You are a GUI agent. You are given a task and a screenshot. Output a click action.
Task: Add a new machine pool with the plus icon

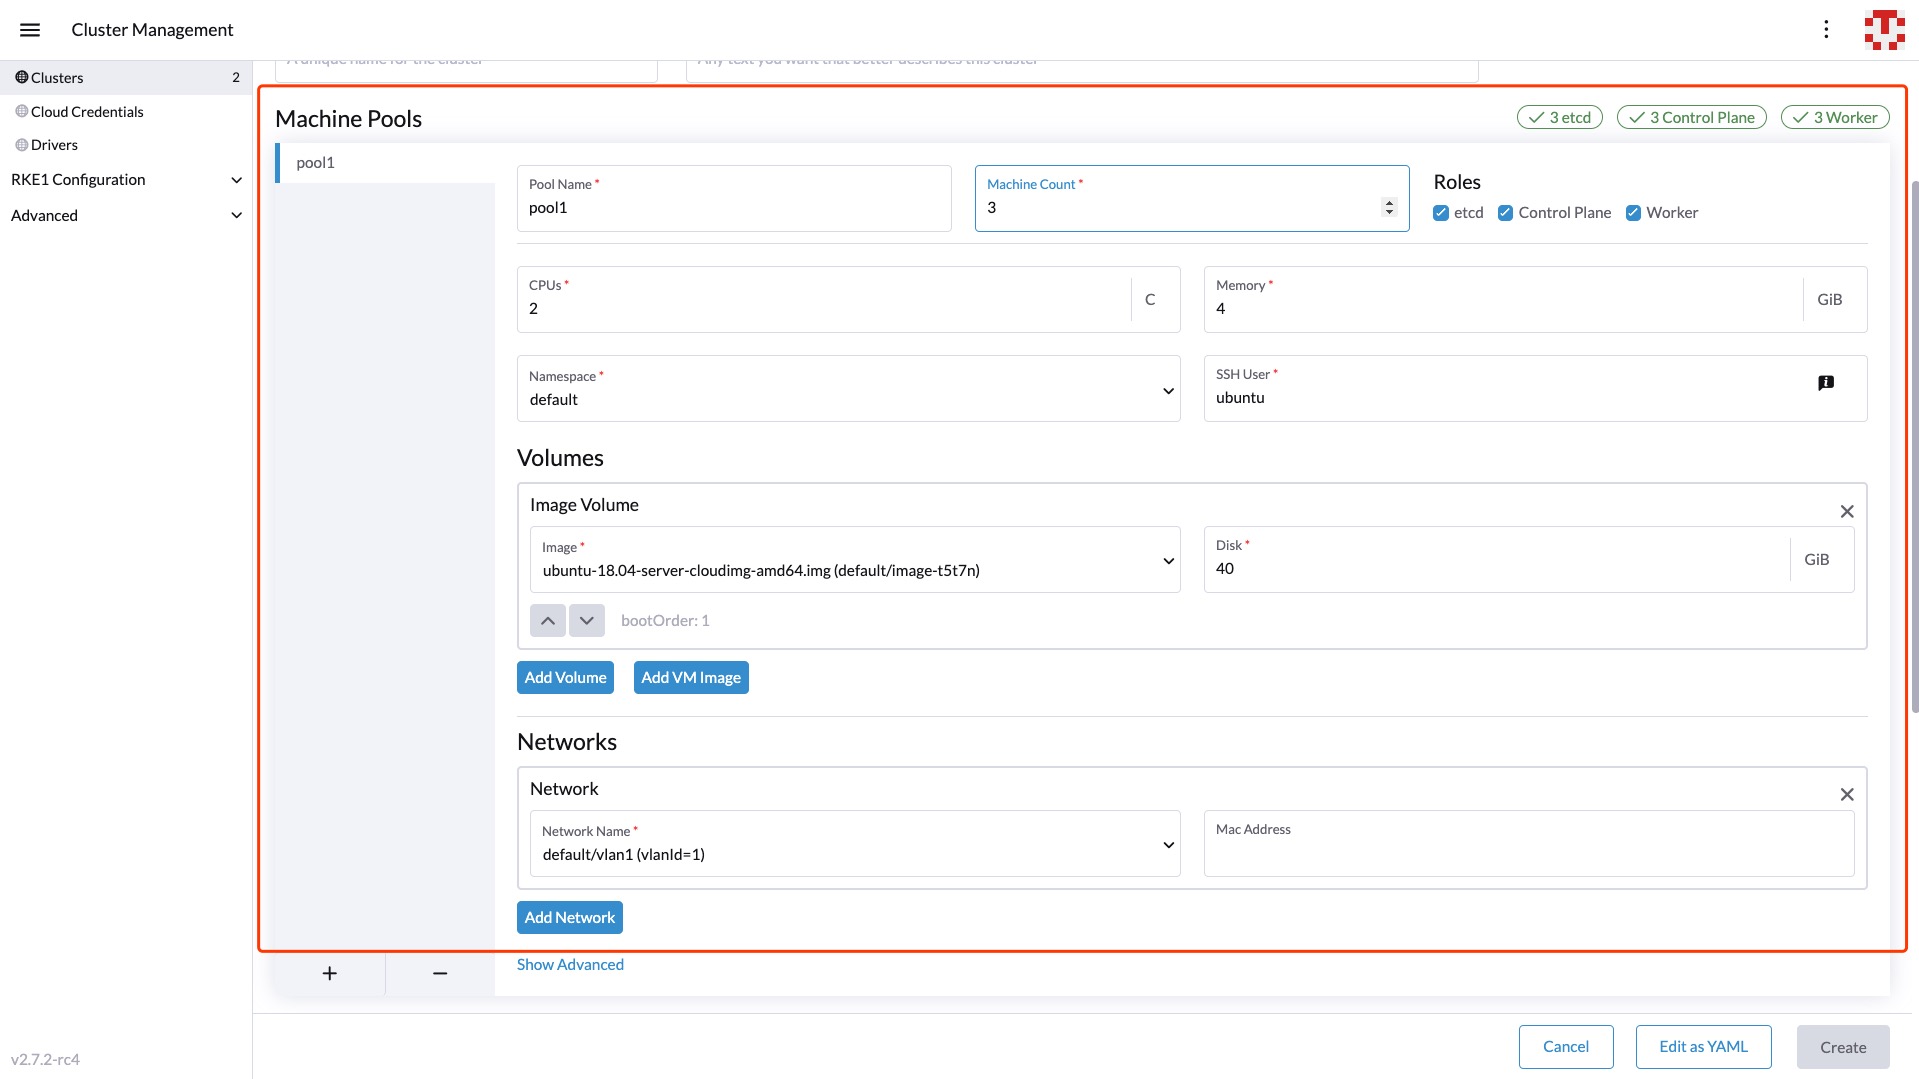(329, 973)
